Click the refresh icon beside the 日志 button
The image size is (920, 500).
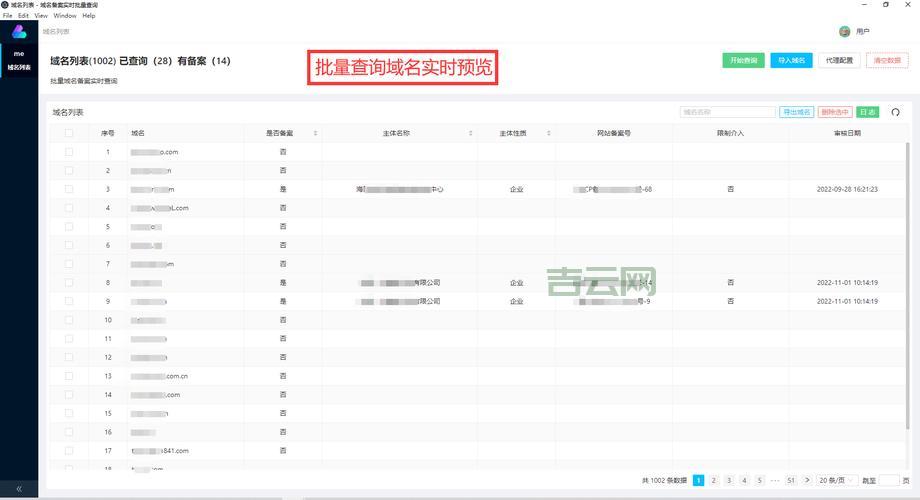coord(895,113)
